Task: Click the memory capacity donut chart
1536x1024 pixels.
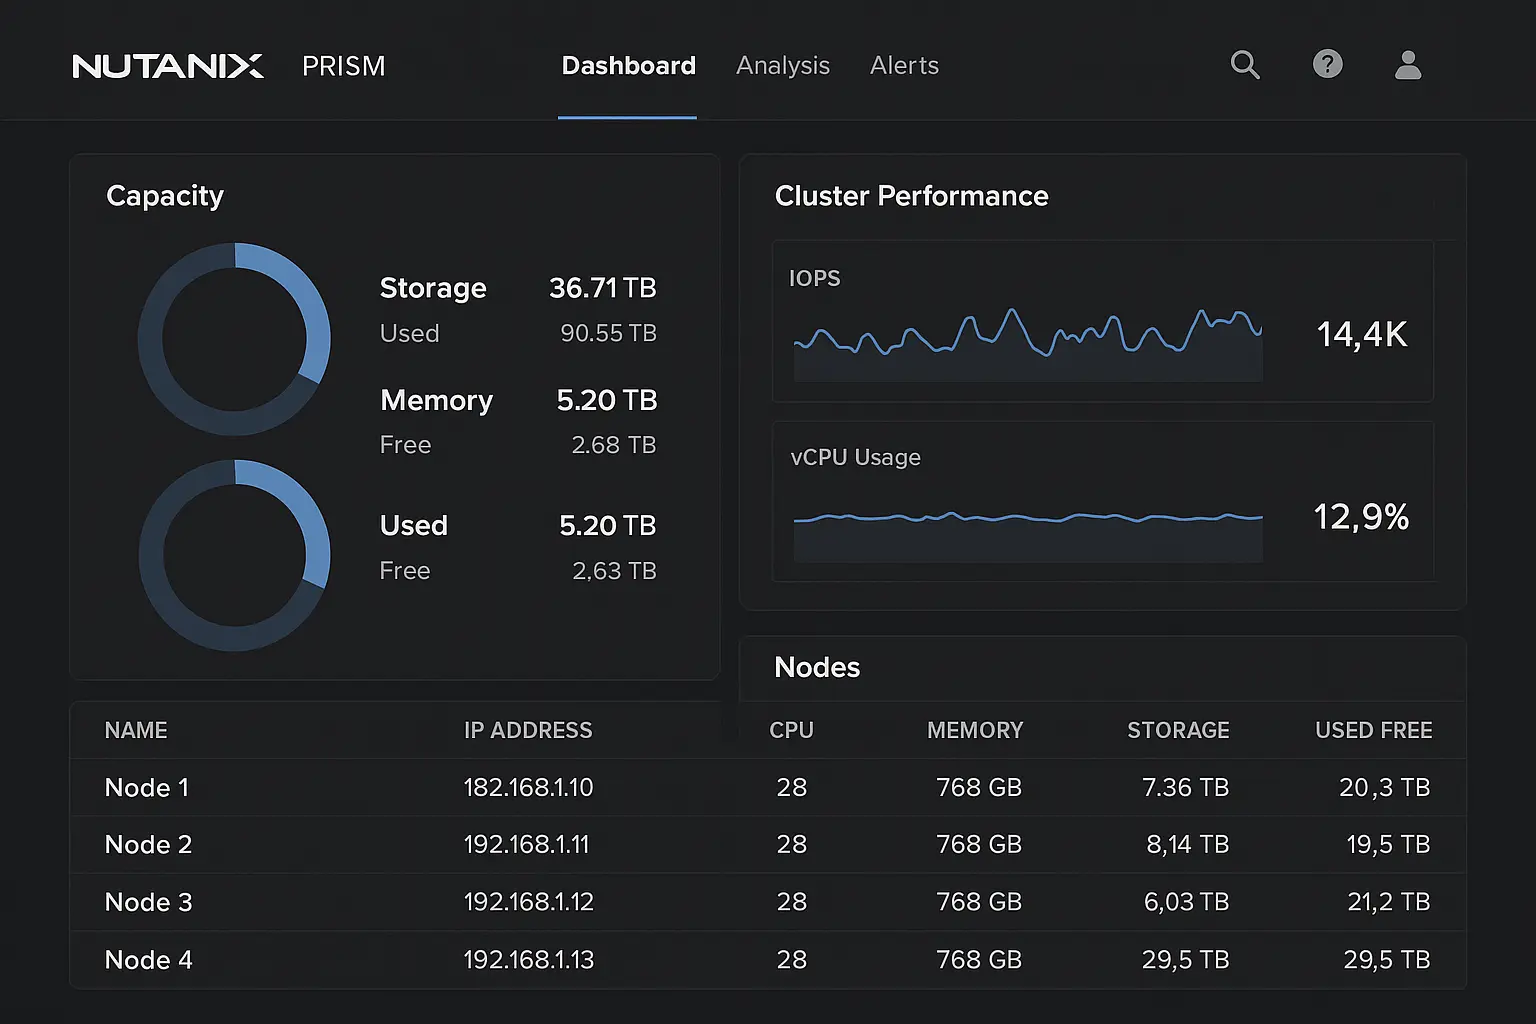Action: point(234,555)
